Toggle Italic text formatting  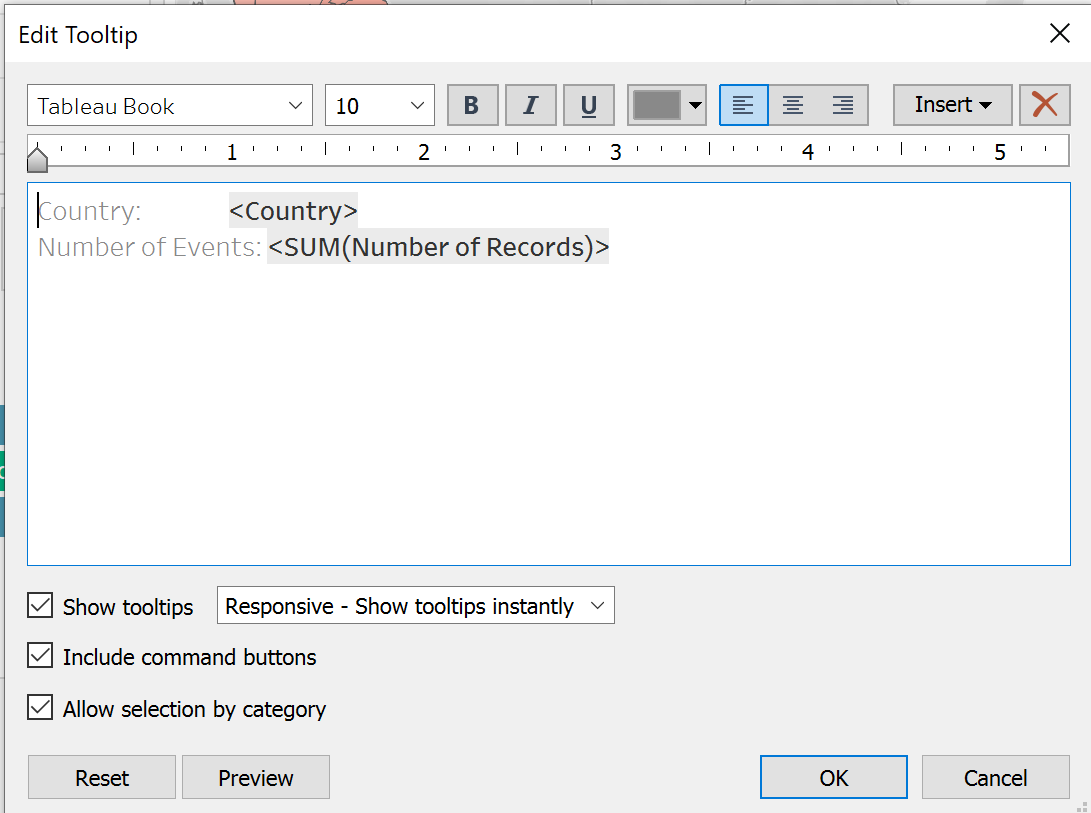point(530,106)
